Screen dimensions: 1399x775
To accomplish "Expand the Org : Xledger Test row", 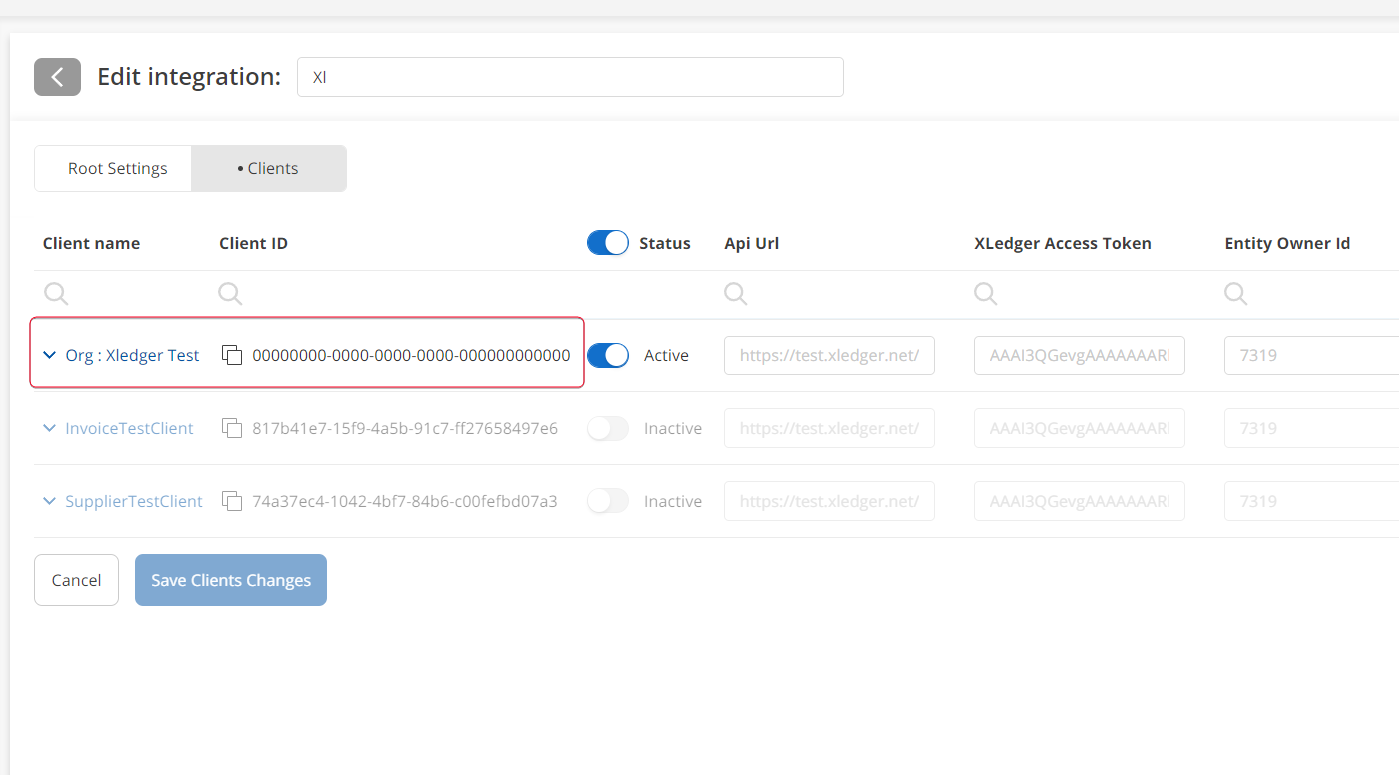I will click(50, 355).
